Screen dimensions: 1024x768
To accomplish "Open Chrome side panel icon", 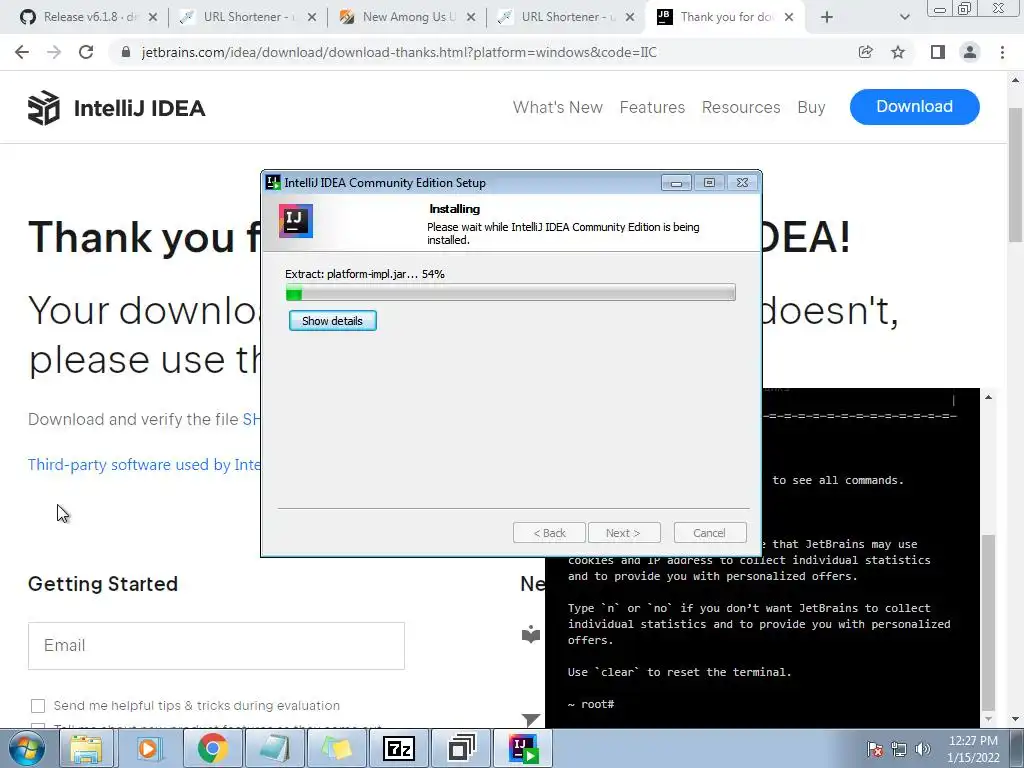I will click(938, 52).
